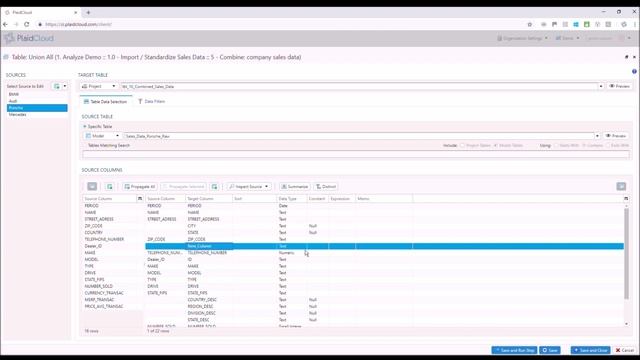Click the Summarize button
Viewport: 640px width, 360px height.
[x=294, y=187]
